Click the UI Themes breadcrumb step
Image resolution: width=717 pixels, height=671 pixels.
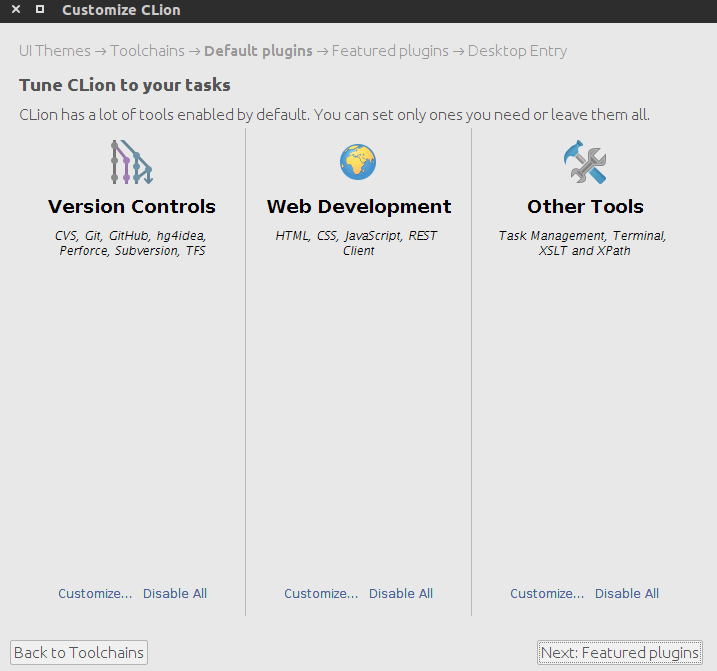(55, 51)
